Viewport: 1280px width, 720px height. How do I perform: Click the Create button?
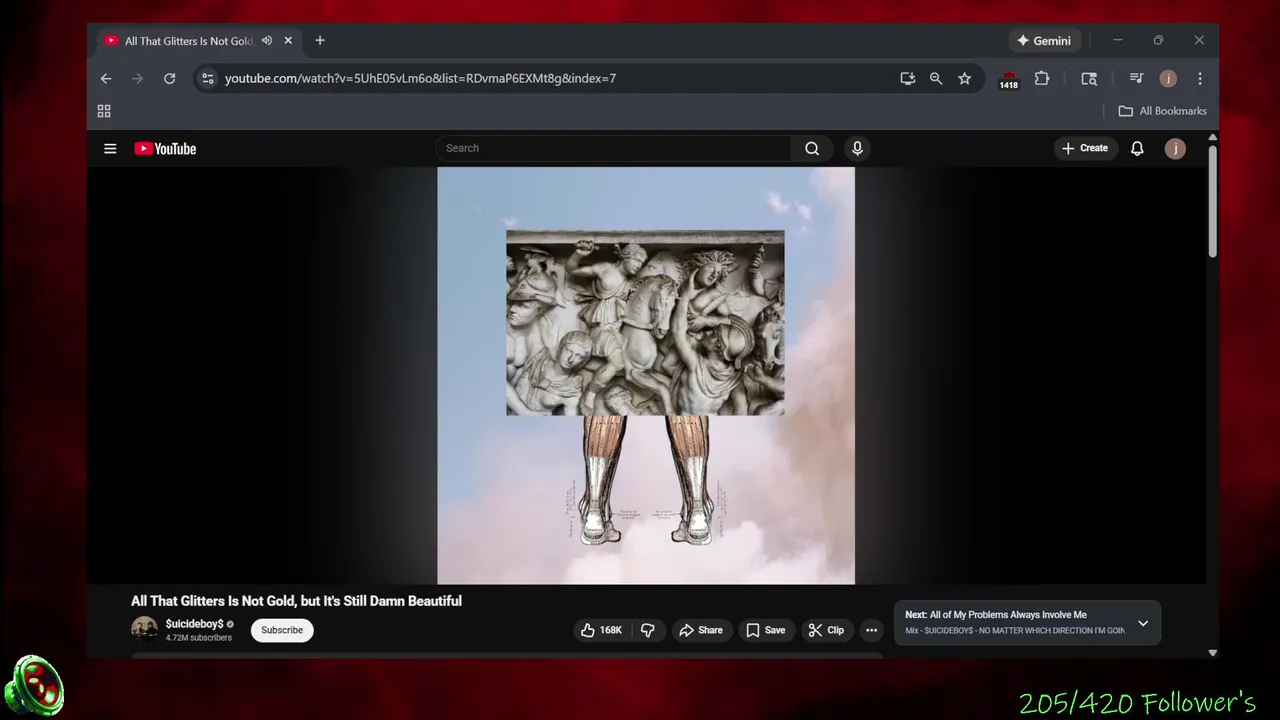[x=1085, y=148]
